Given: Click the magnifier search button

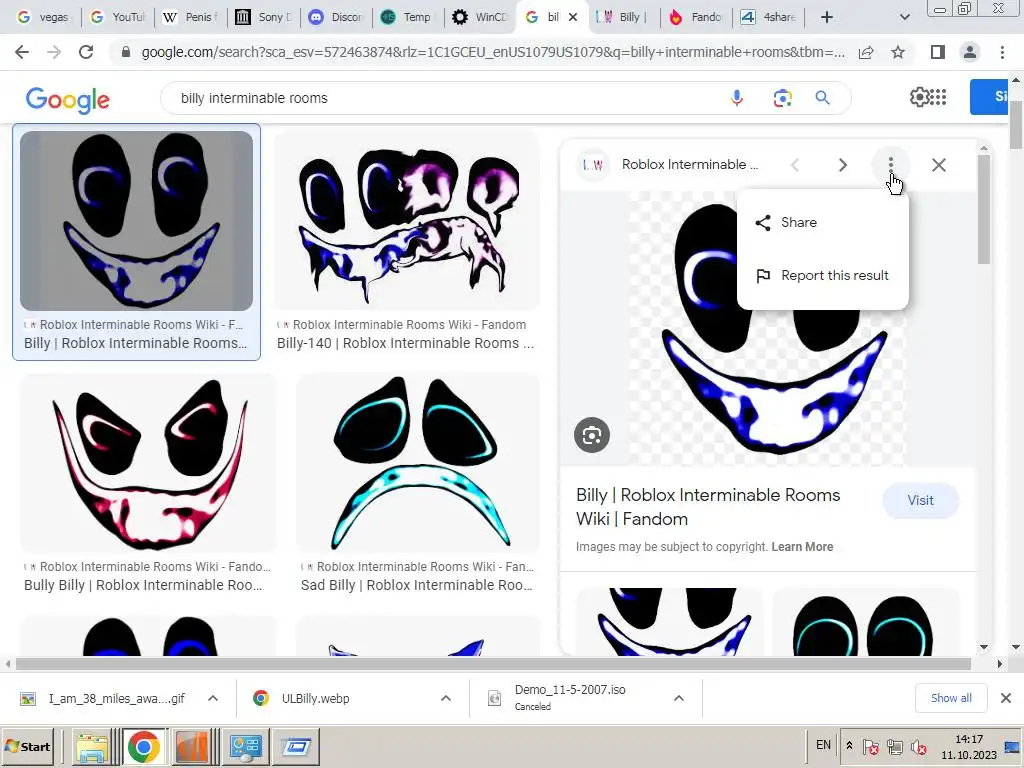Looking at the screenshot, I should [822, 98].
